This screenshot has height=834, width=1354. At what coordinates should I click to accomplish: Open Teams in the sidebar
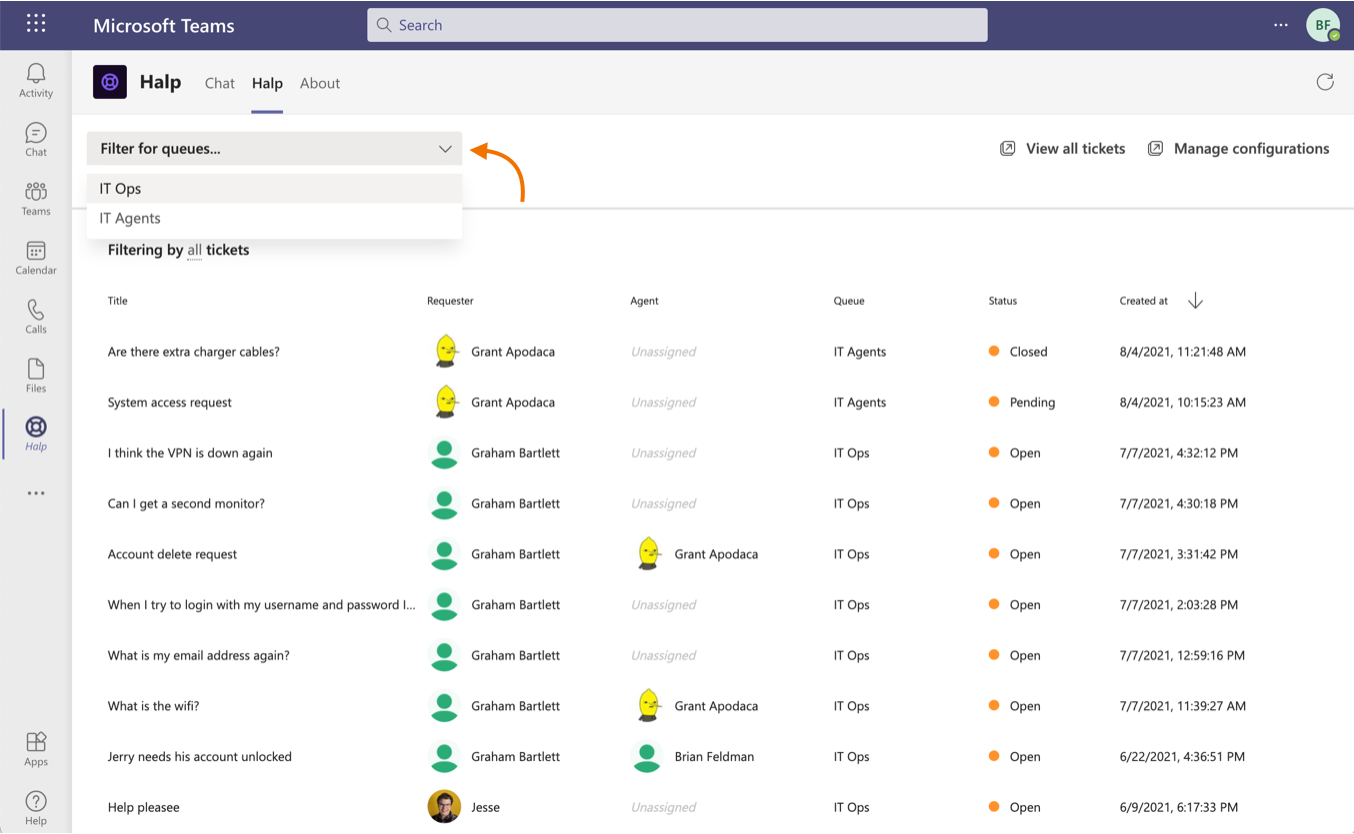tap(36, 198)
